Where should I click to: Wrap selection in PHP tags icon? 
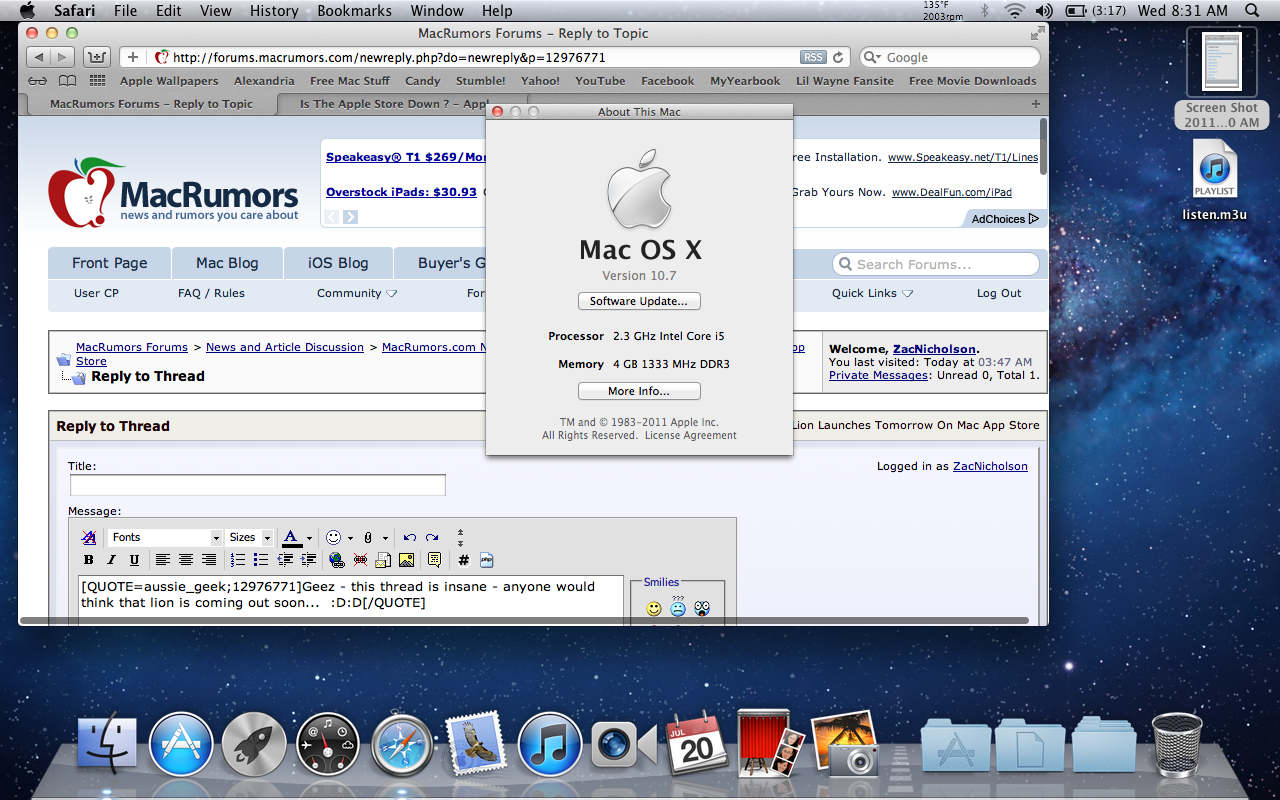click(487, 560)
